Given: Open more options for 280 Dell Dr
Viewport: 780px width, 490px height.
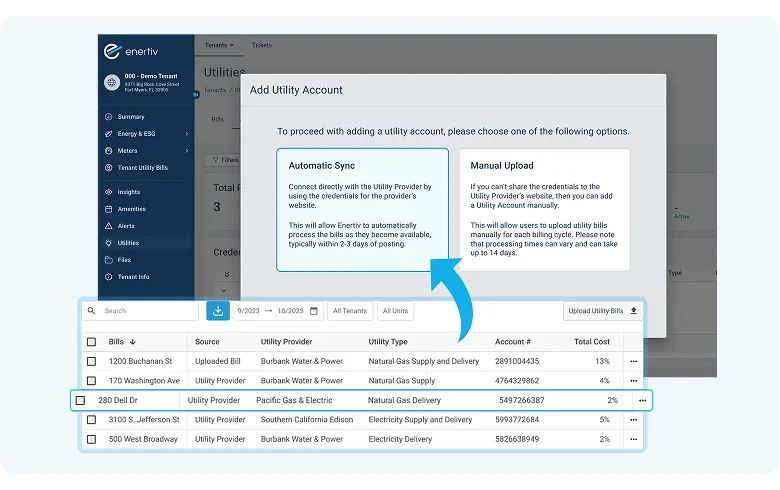Looking at the screenshot, I should tap(642, 400).
